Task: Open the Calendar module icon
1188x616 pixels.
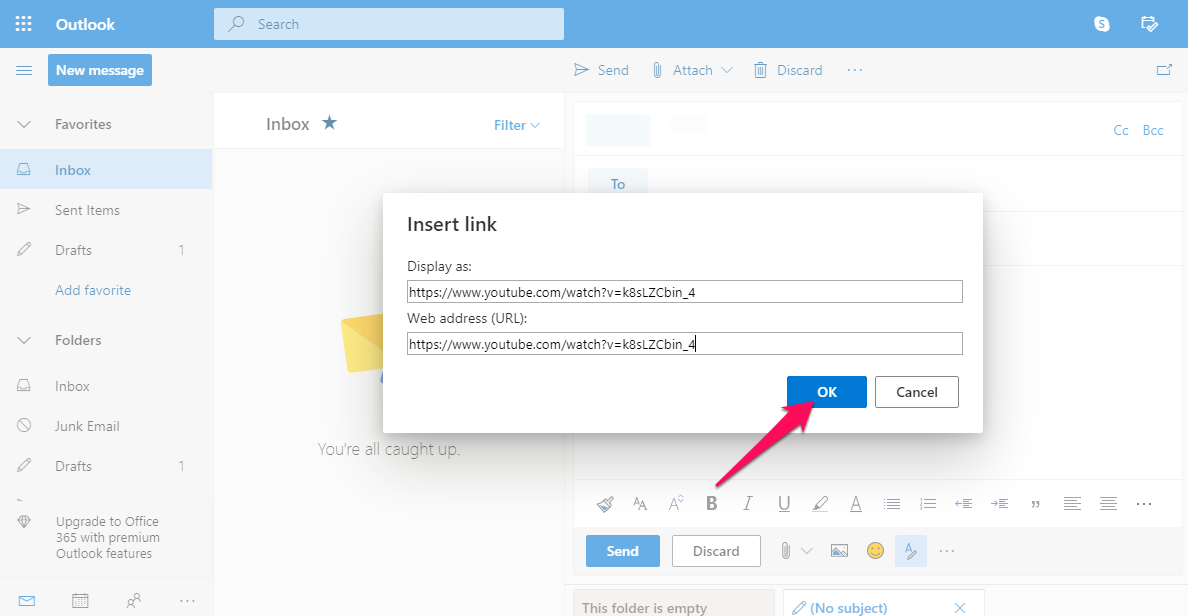Action: tap(80, 601)
